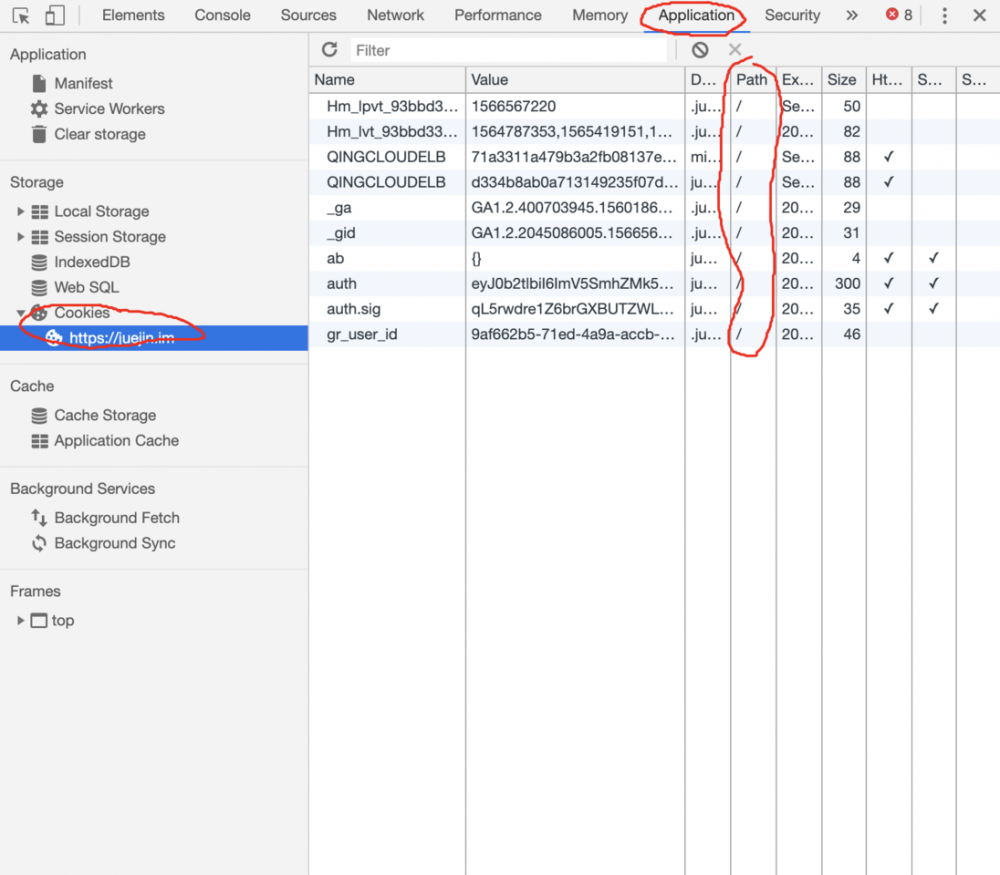Open the Security tab
Screen dimensions: 1000x875
pyautogui.click(x=793, y=15)
